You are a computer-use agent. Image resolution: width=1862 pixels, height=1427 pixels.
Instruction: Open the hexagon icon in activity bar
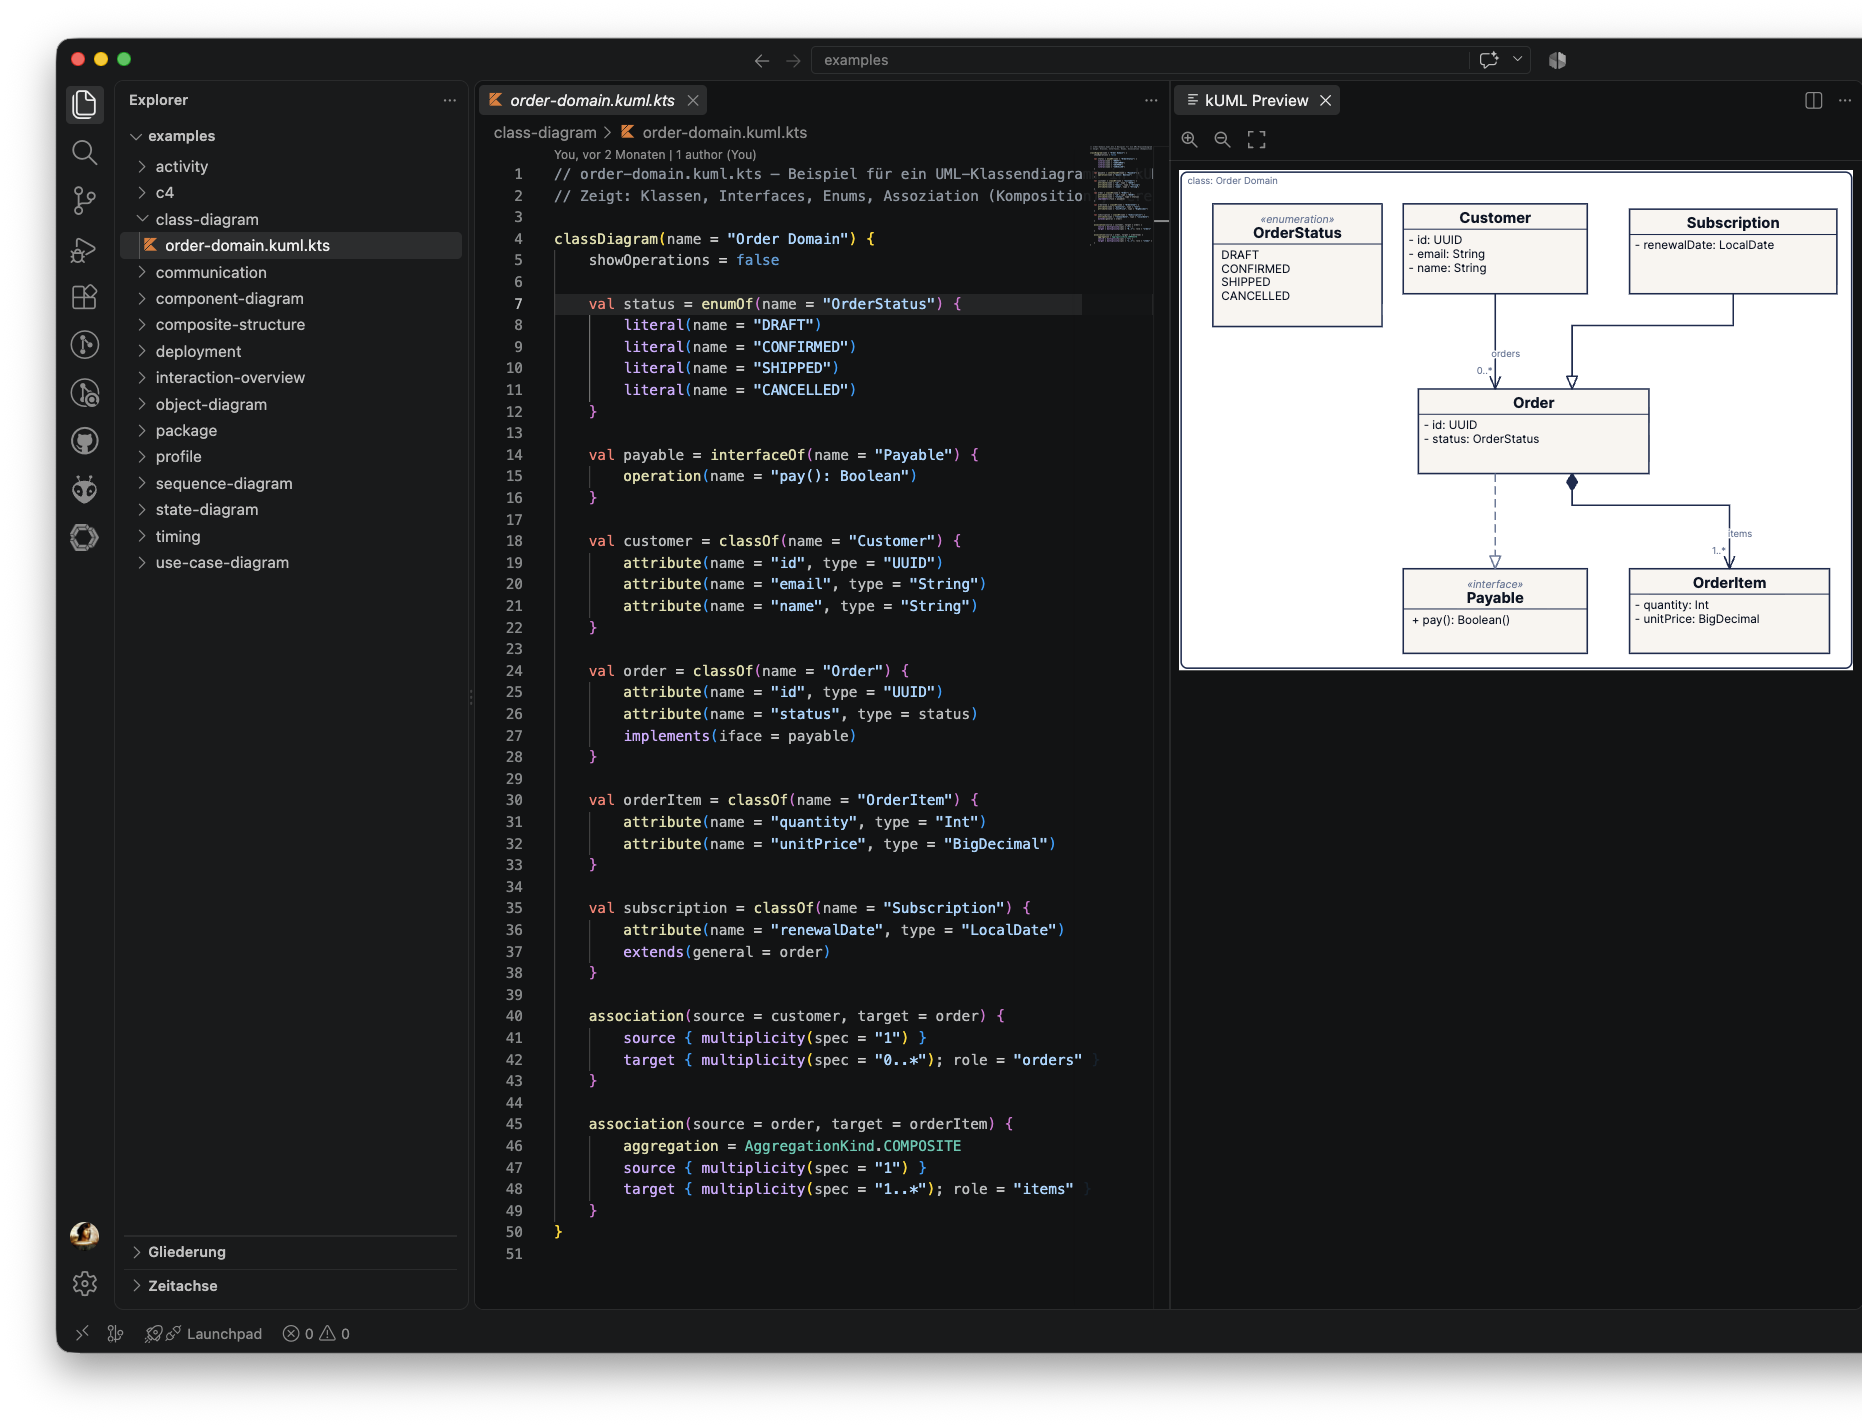[85, 537]
